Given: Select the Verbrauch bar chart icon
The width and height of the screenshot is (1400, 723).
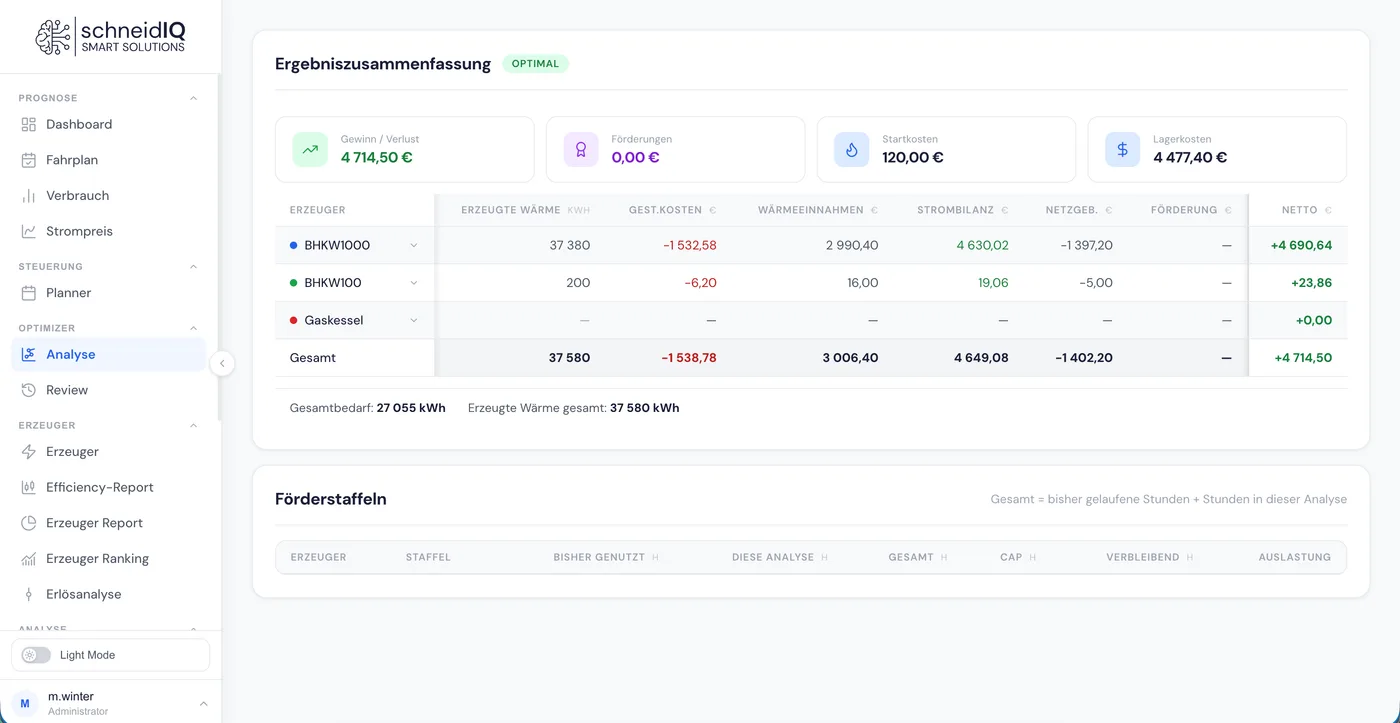Looking at the screenshot, I should click(29, 196).
